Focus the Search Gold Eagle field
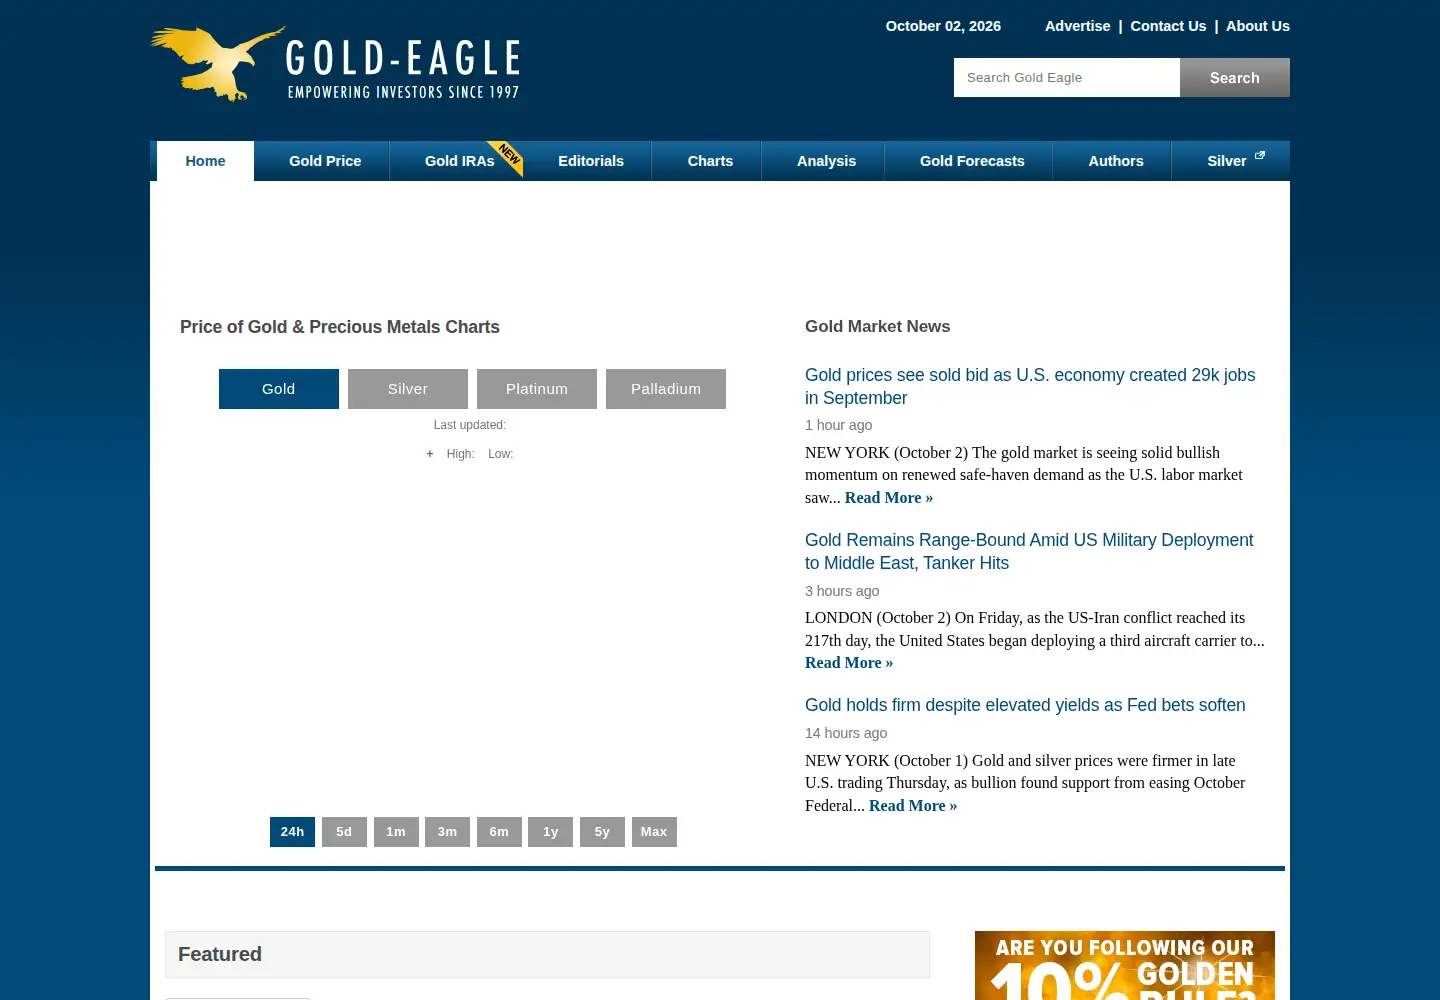The width and height of the screenshot is (1440, 1000). 1067,78
